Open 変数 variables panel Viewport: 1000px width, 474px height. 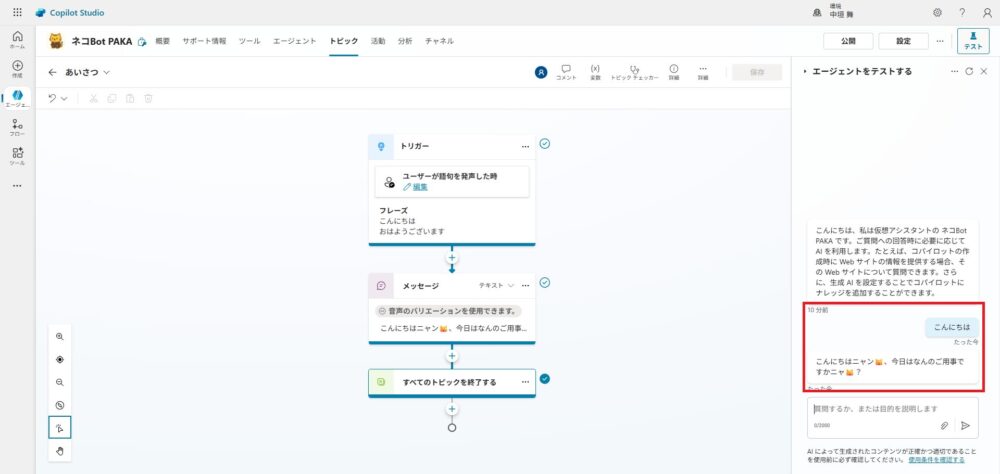click(595, 72)
